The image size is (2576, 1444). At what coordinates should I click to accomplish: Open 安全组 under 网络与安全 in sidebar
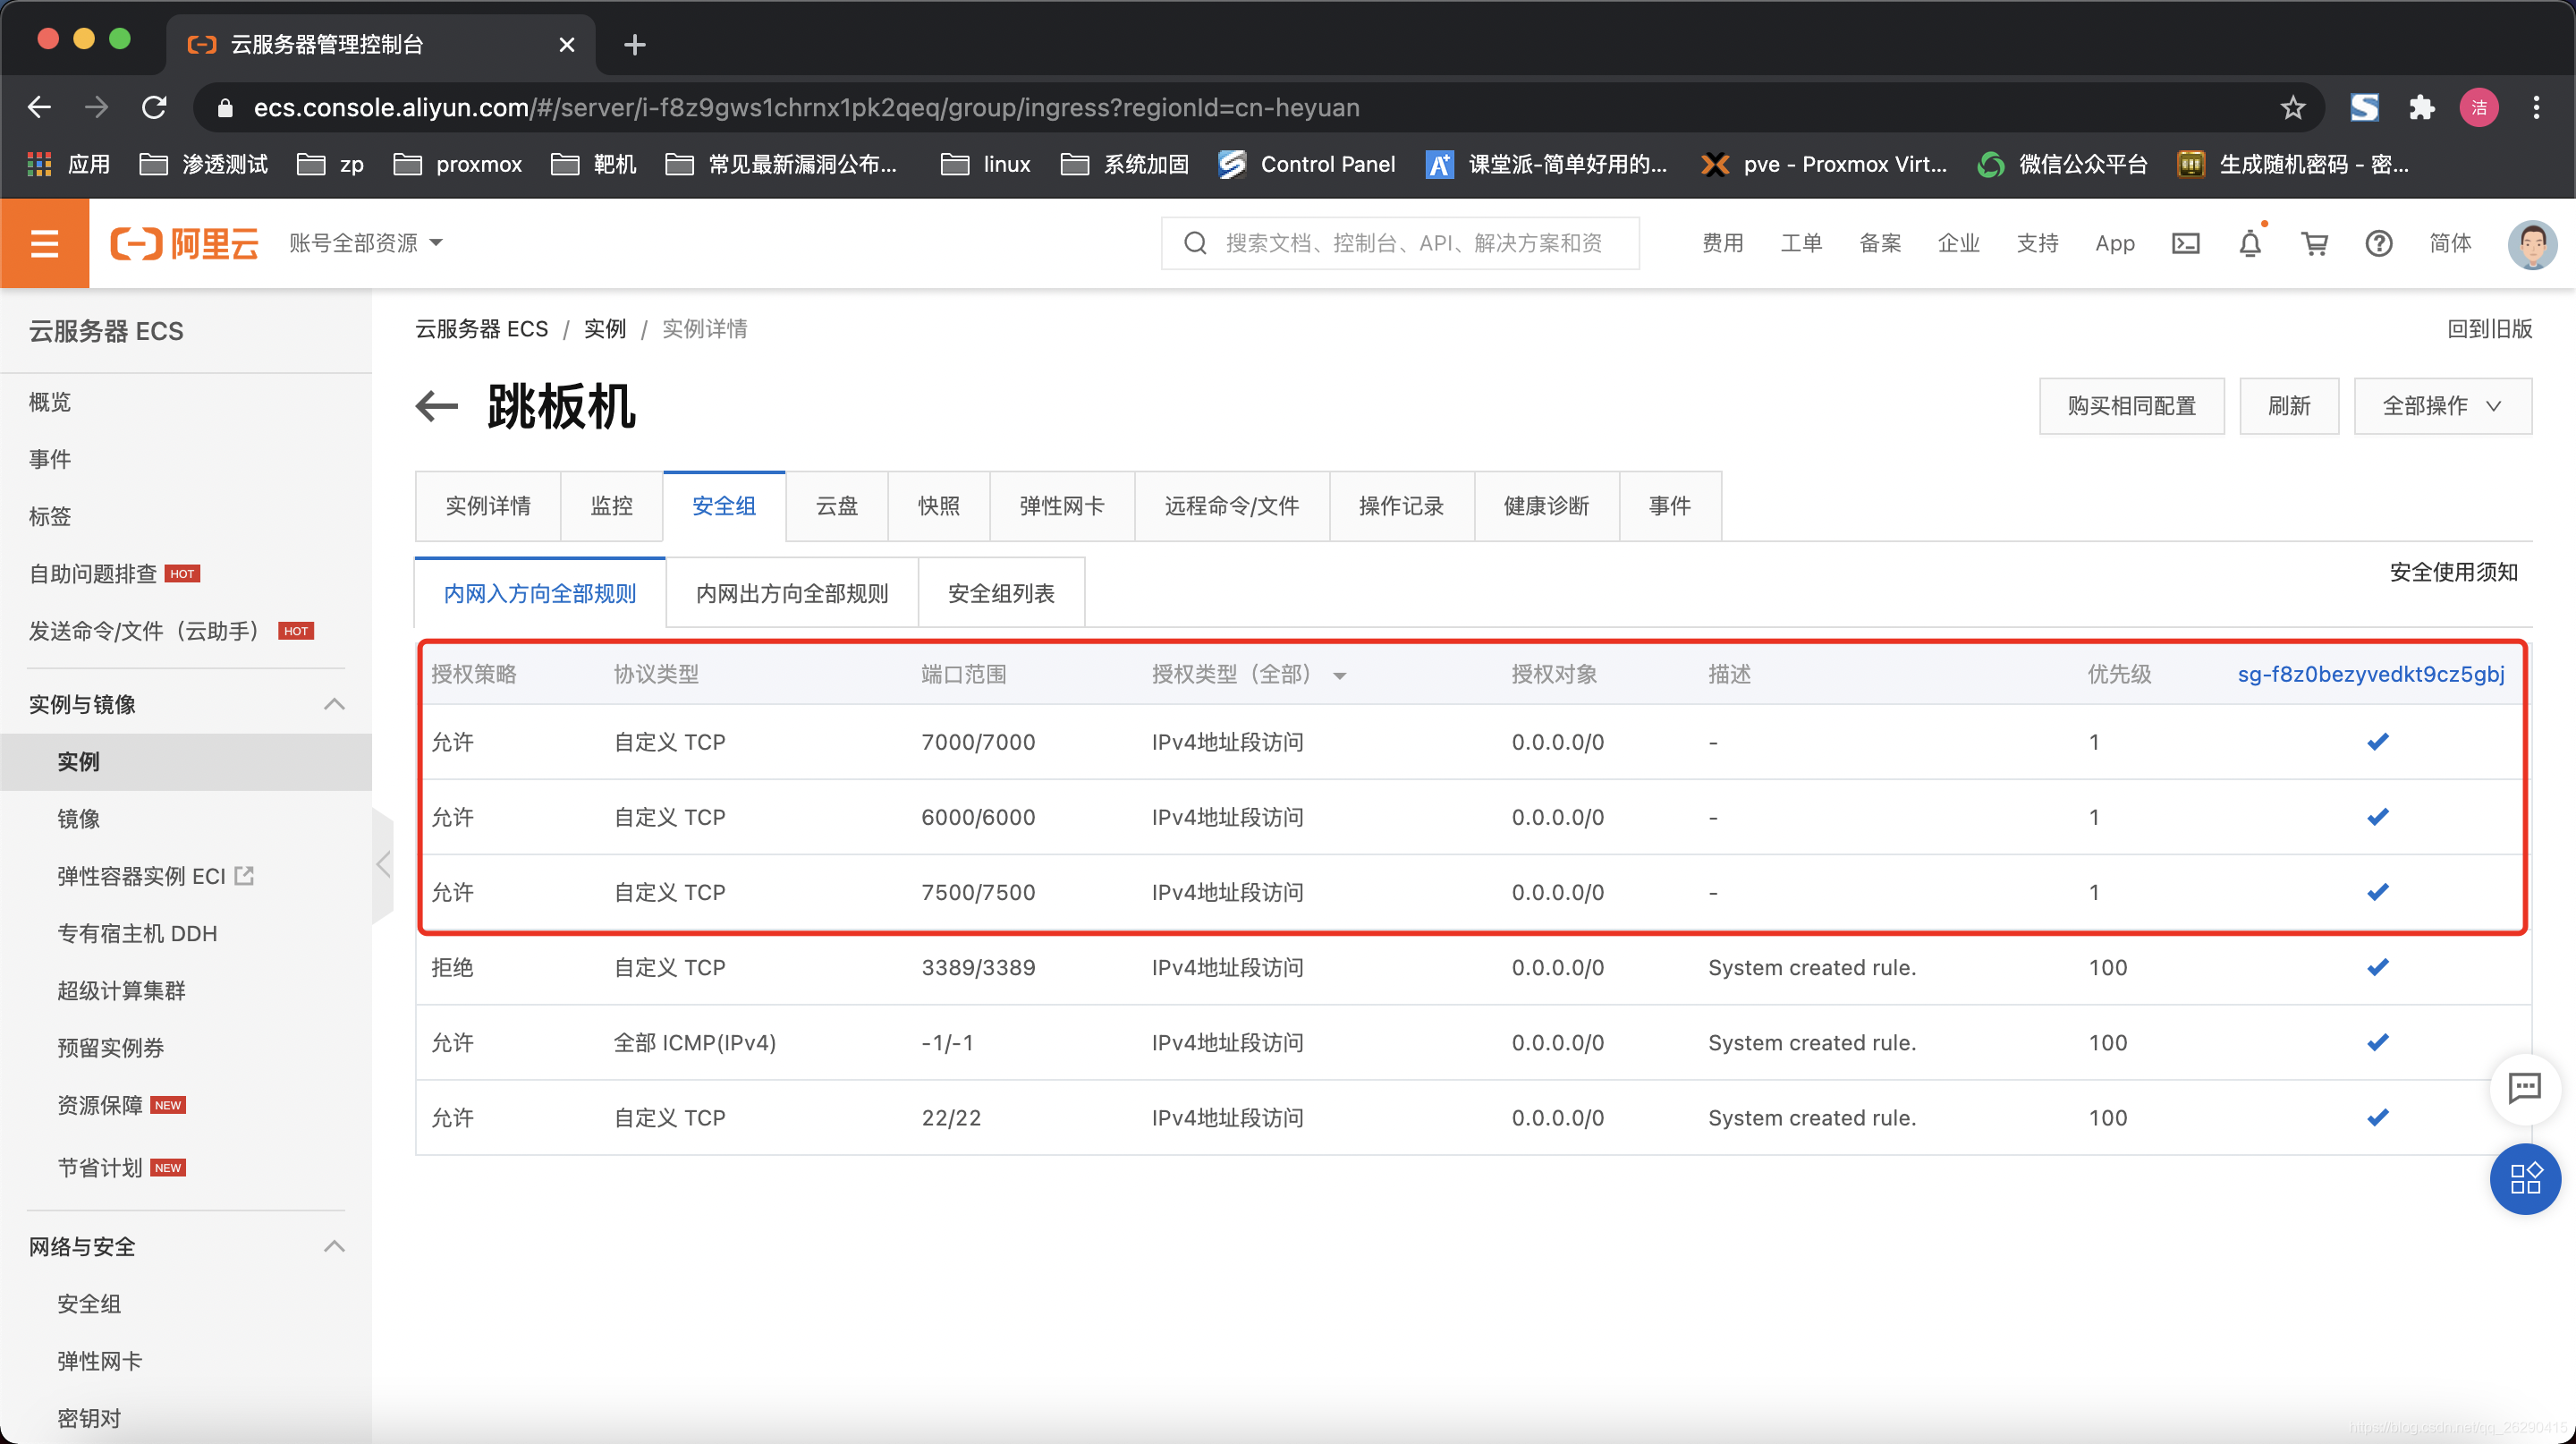pos(89,1304)
